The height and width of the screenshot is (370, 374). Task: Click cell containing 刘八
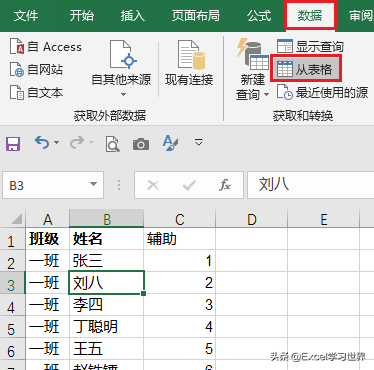[107, 283]
